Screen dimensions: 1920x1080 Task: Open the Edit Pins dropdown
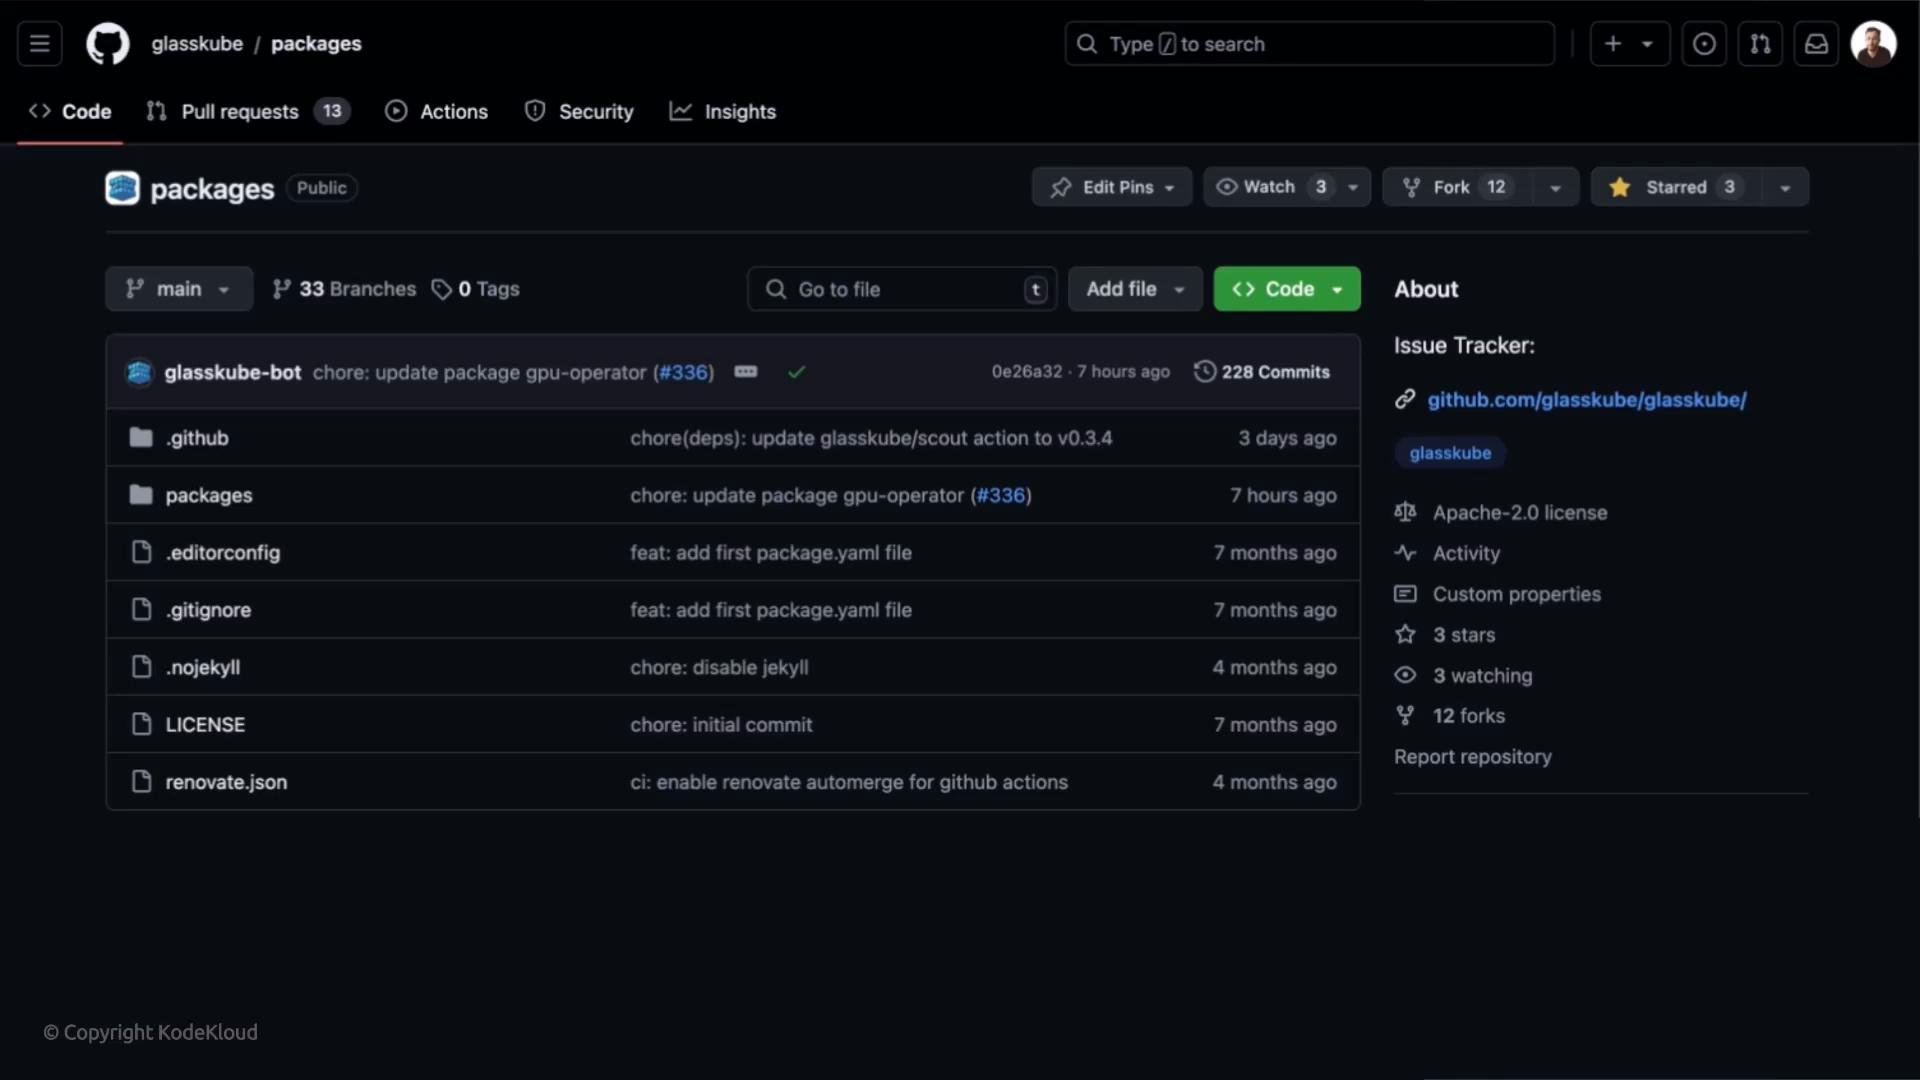(1112, 187)
